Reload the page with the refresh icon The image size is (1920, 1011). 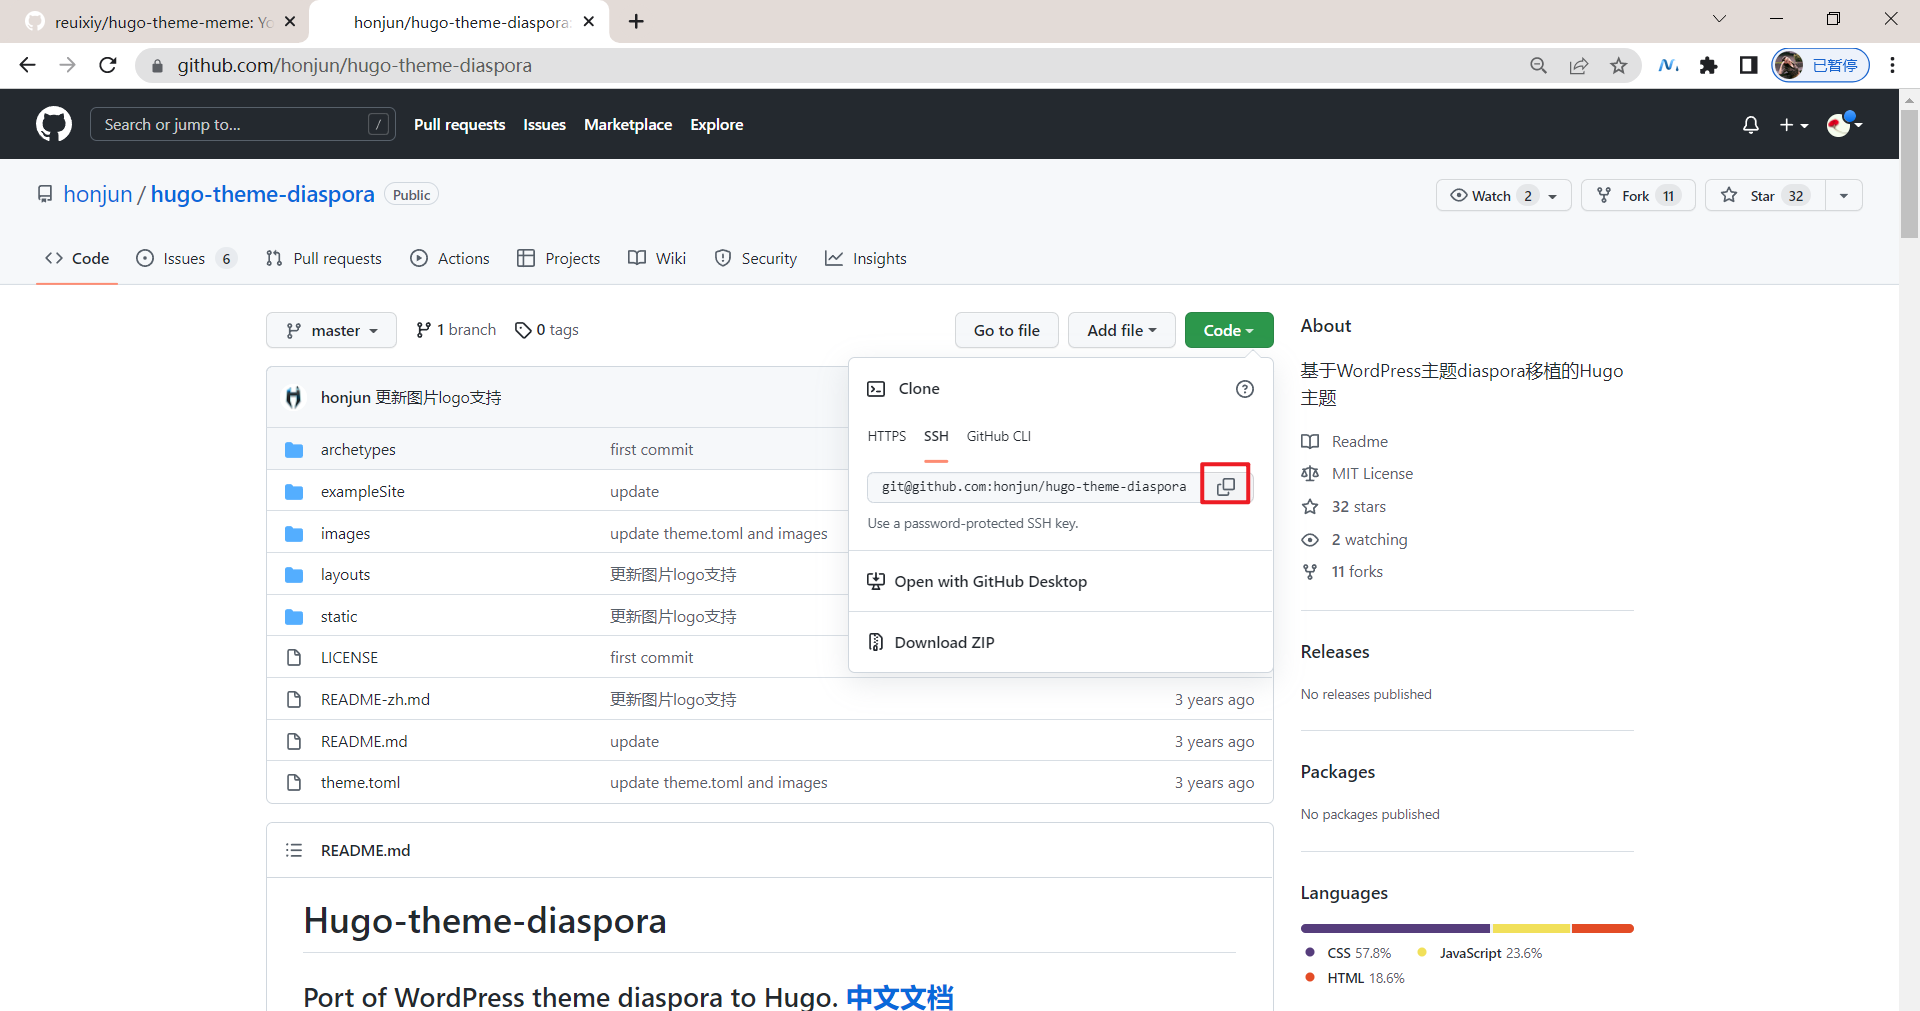point(108,65)
